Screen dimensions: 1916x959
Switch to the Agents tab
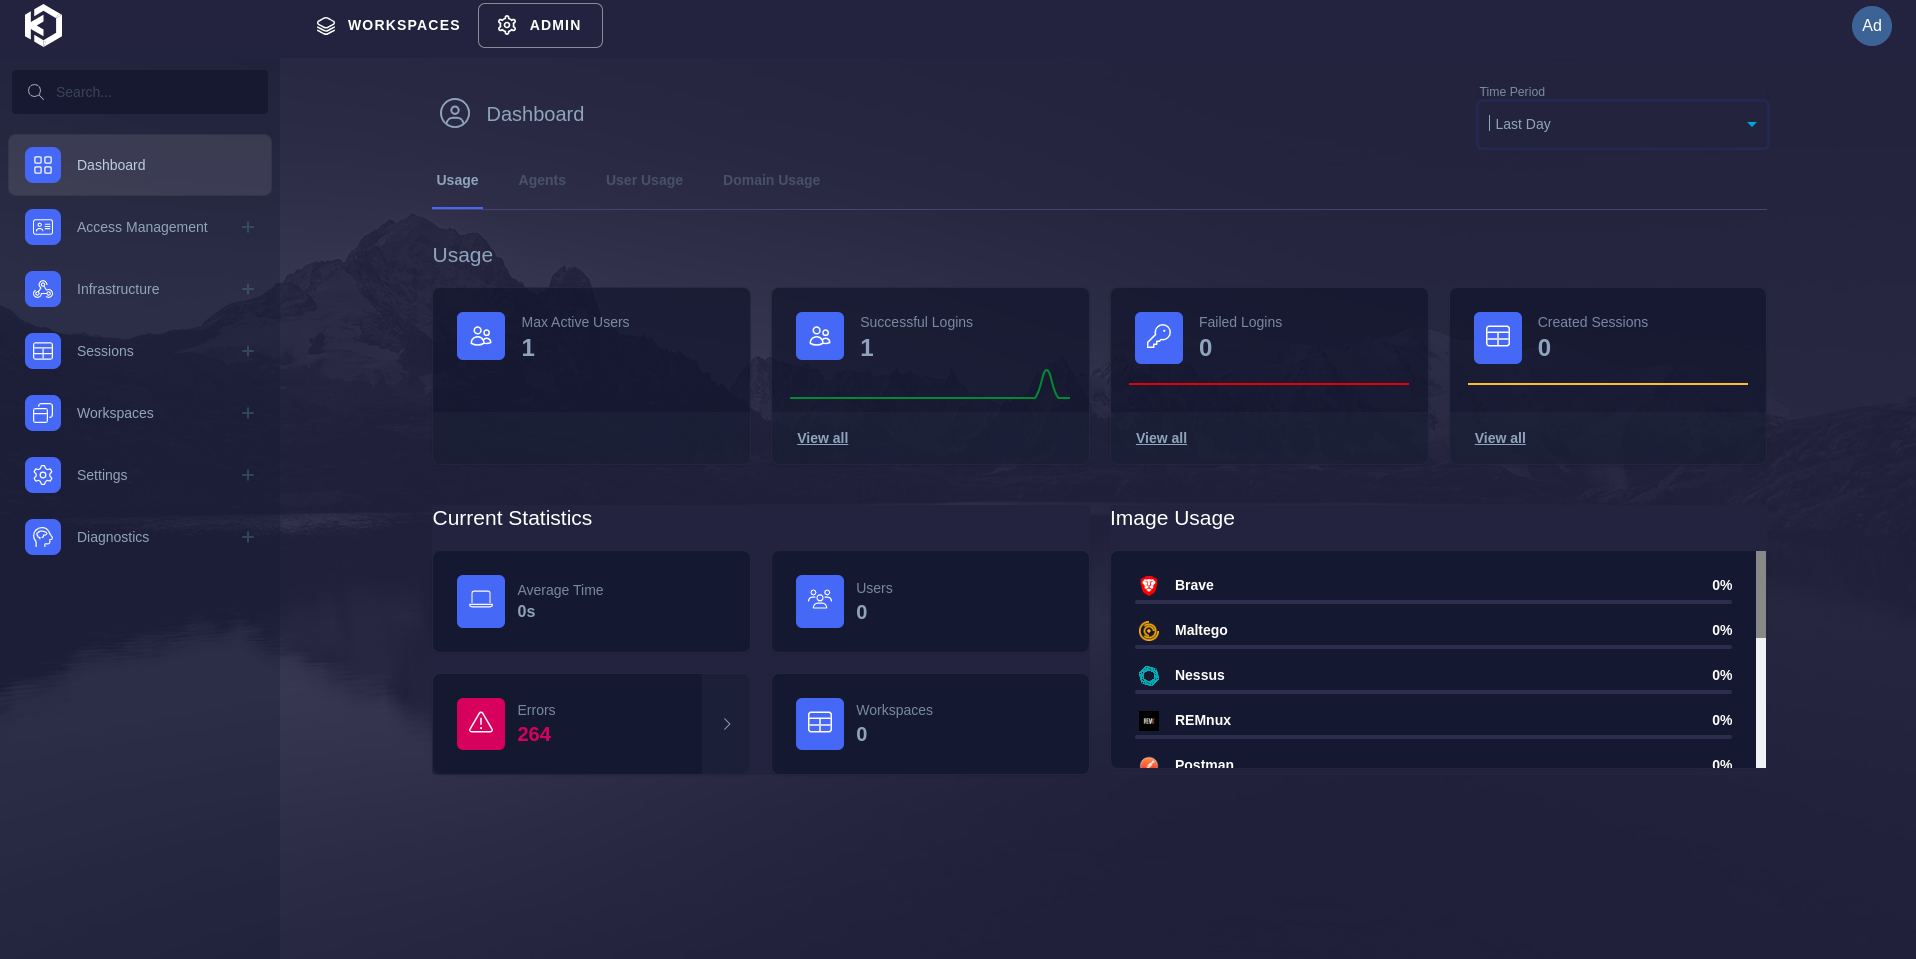click(542, 180)
